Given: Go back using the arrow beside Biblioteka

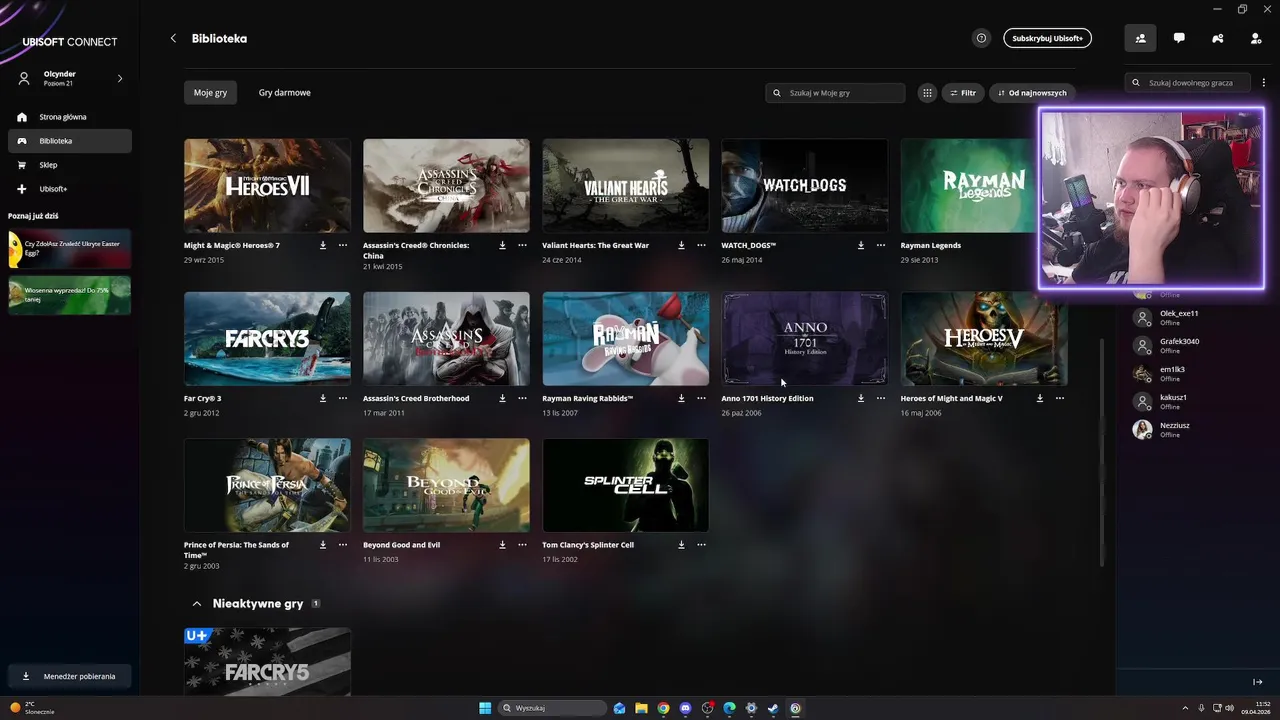Looking at the screenshot, I should (x=173, y=38).
